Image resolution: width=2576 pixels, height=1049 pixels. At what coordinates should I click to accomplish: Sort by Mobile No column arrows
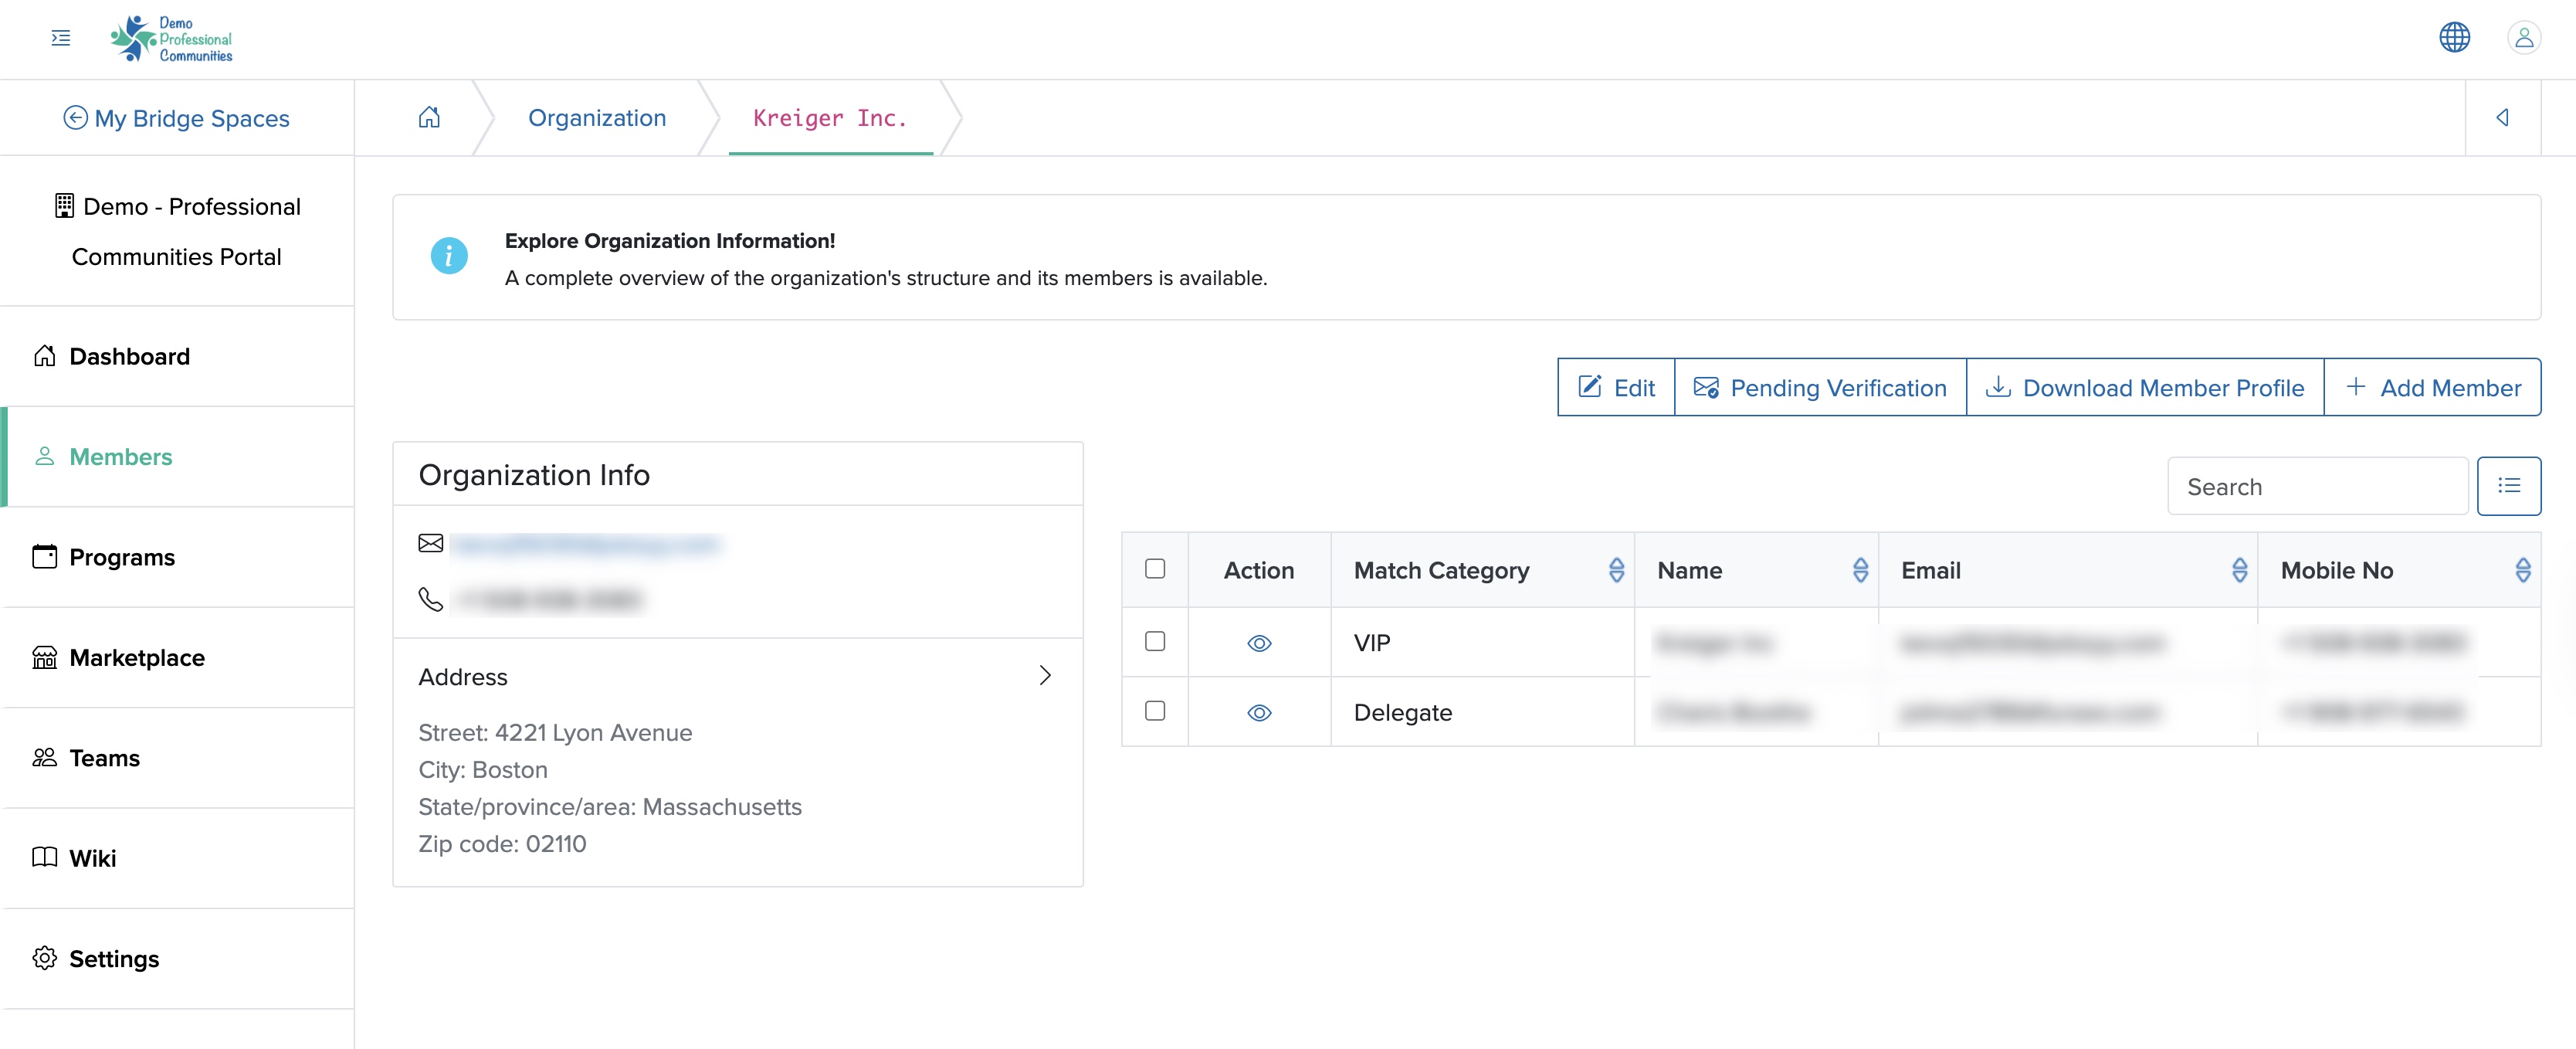click(2522, 570)
